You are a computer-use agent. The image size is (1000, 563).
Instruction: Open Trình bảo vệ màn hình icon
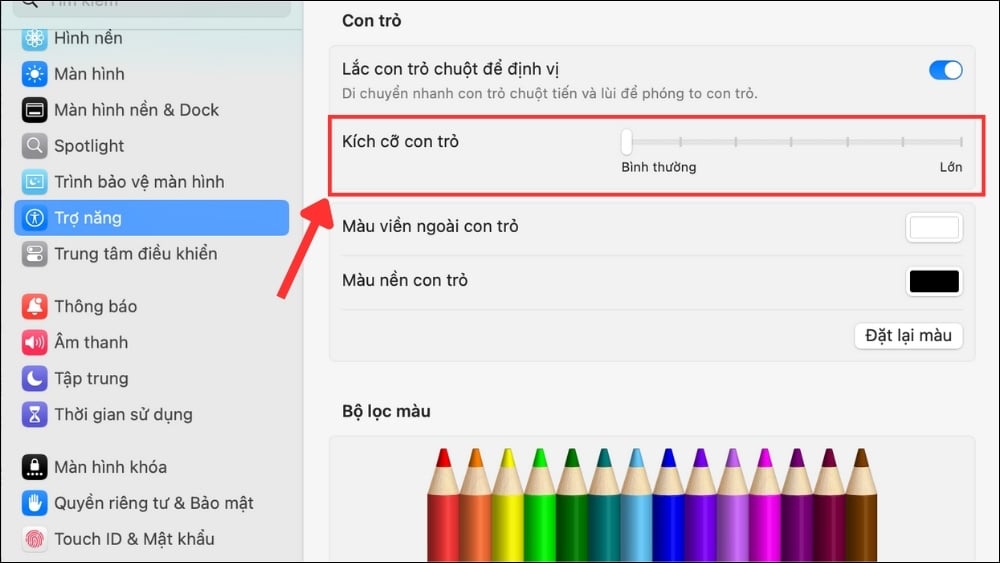point(35,182)
